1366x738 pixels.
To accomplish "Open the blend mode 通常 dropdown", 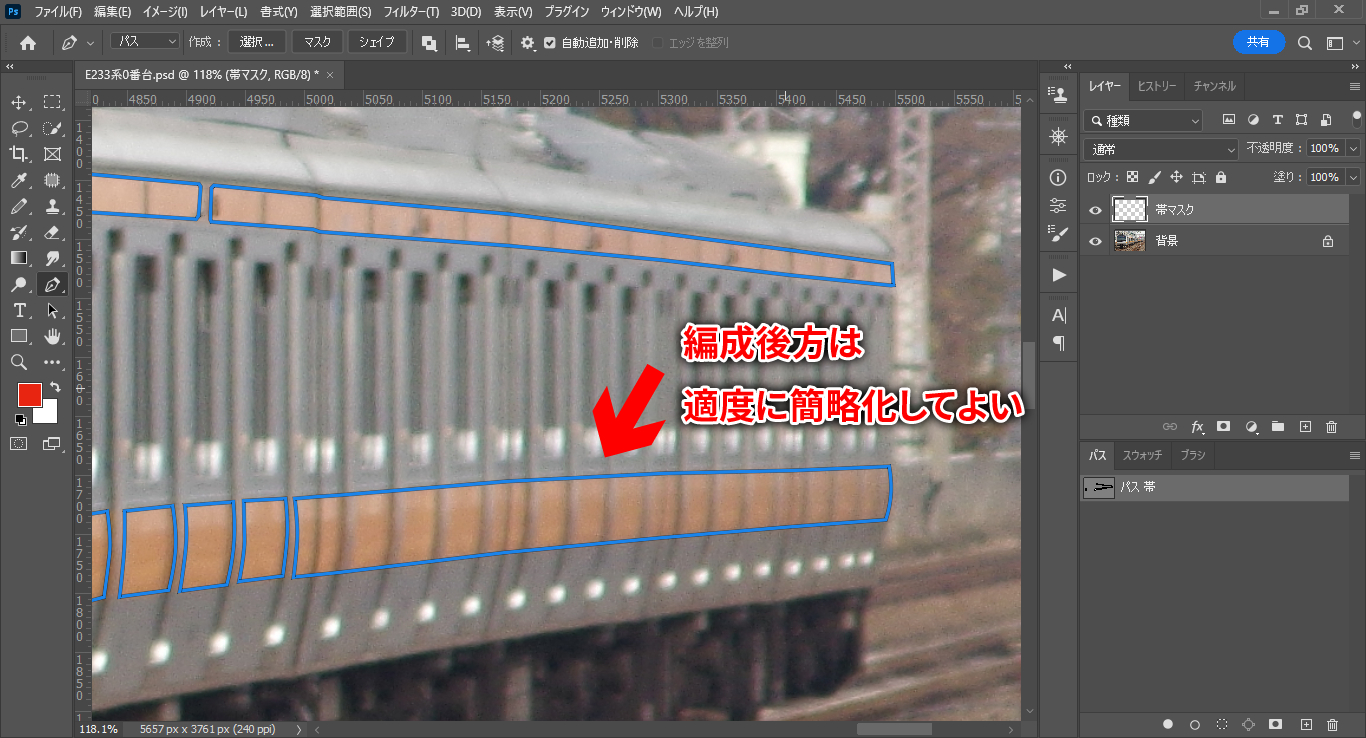I will (1162, 149).
